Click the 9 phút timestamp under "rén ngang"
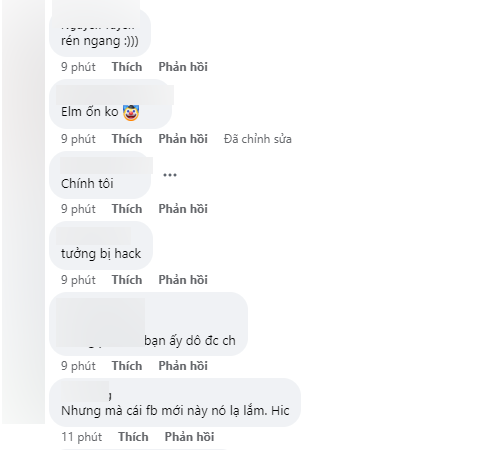This screenshot has width=481, height=450. pyautogui.click(x=78, y=67)
